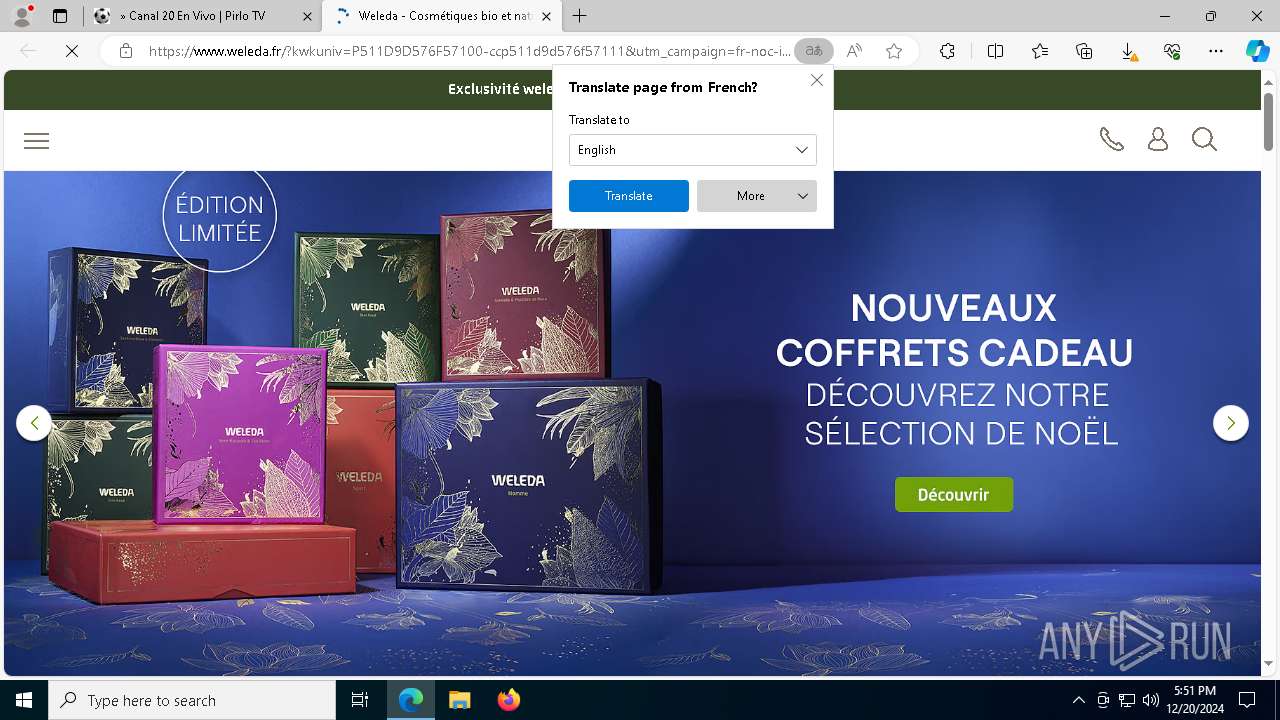The width and height of the screenshot is (1280, 720).
Task: Open the Translate to language dropdown
Action: [693, 150]
